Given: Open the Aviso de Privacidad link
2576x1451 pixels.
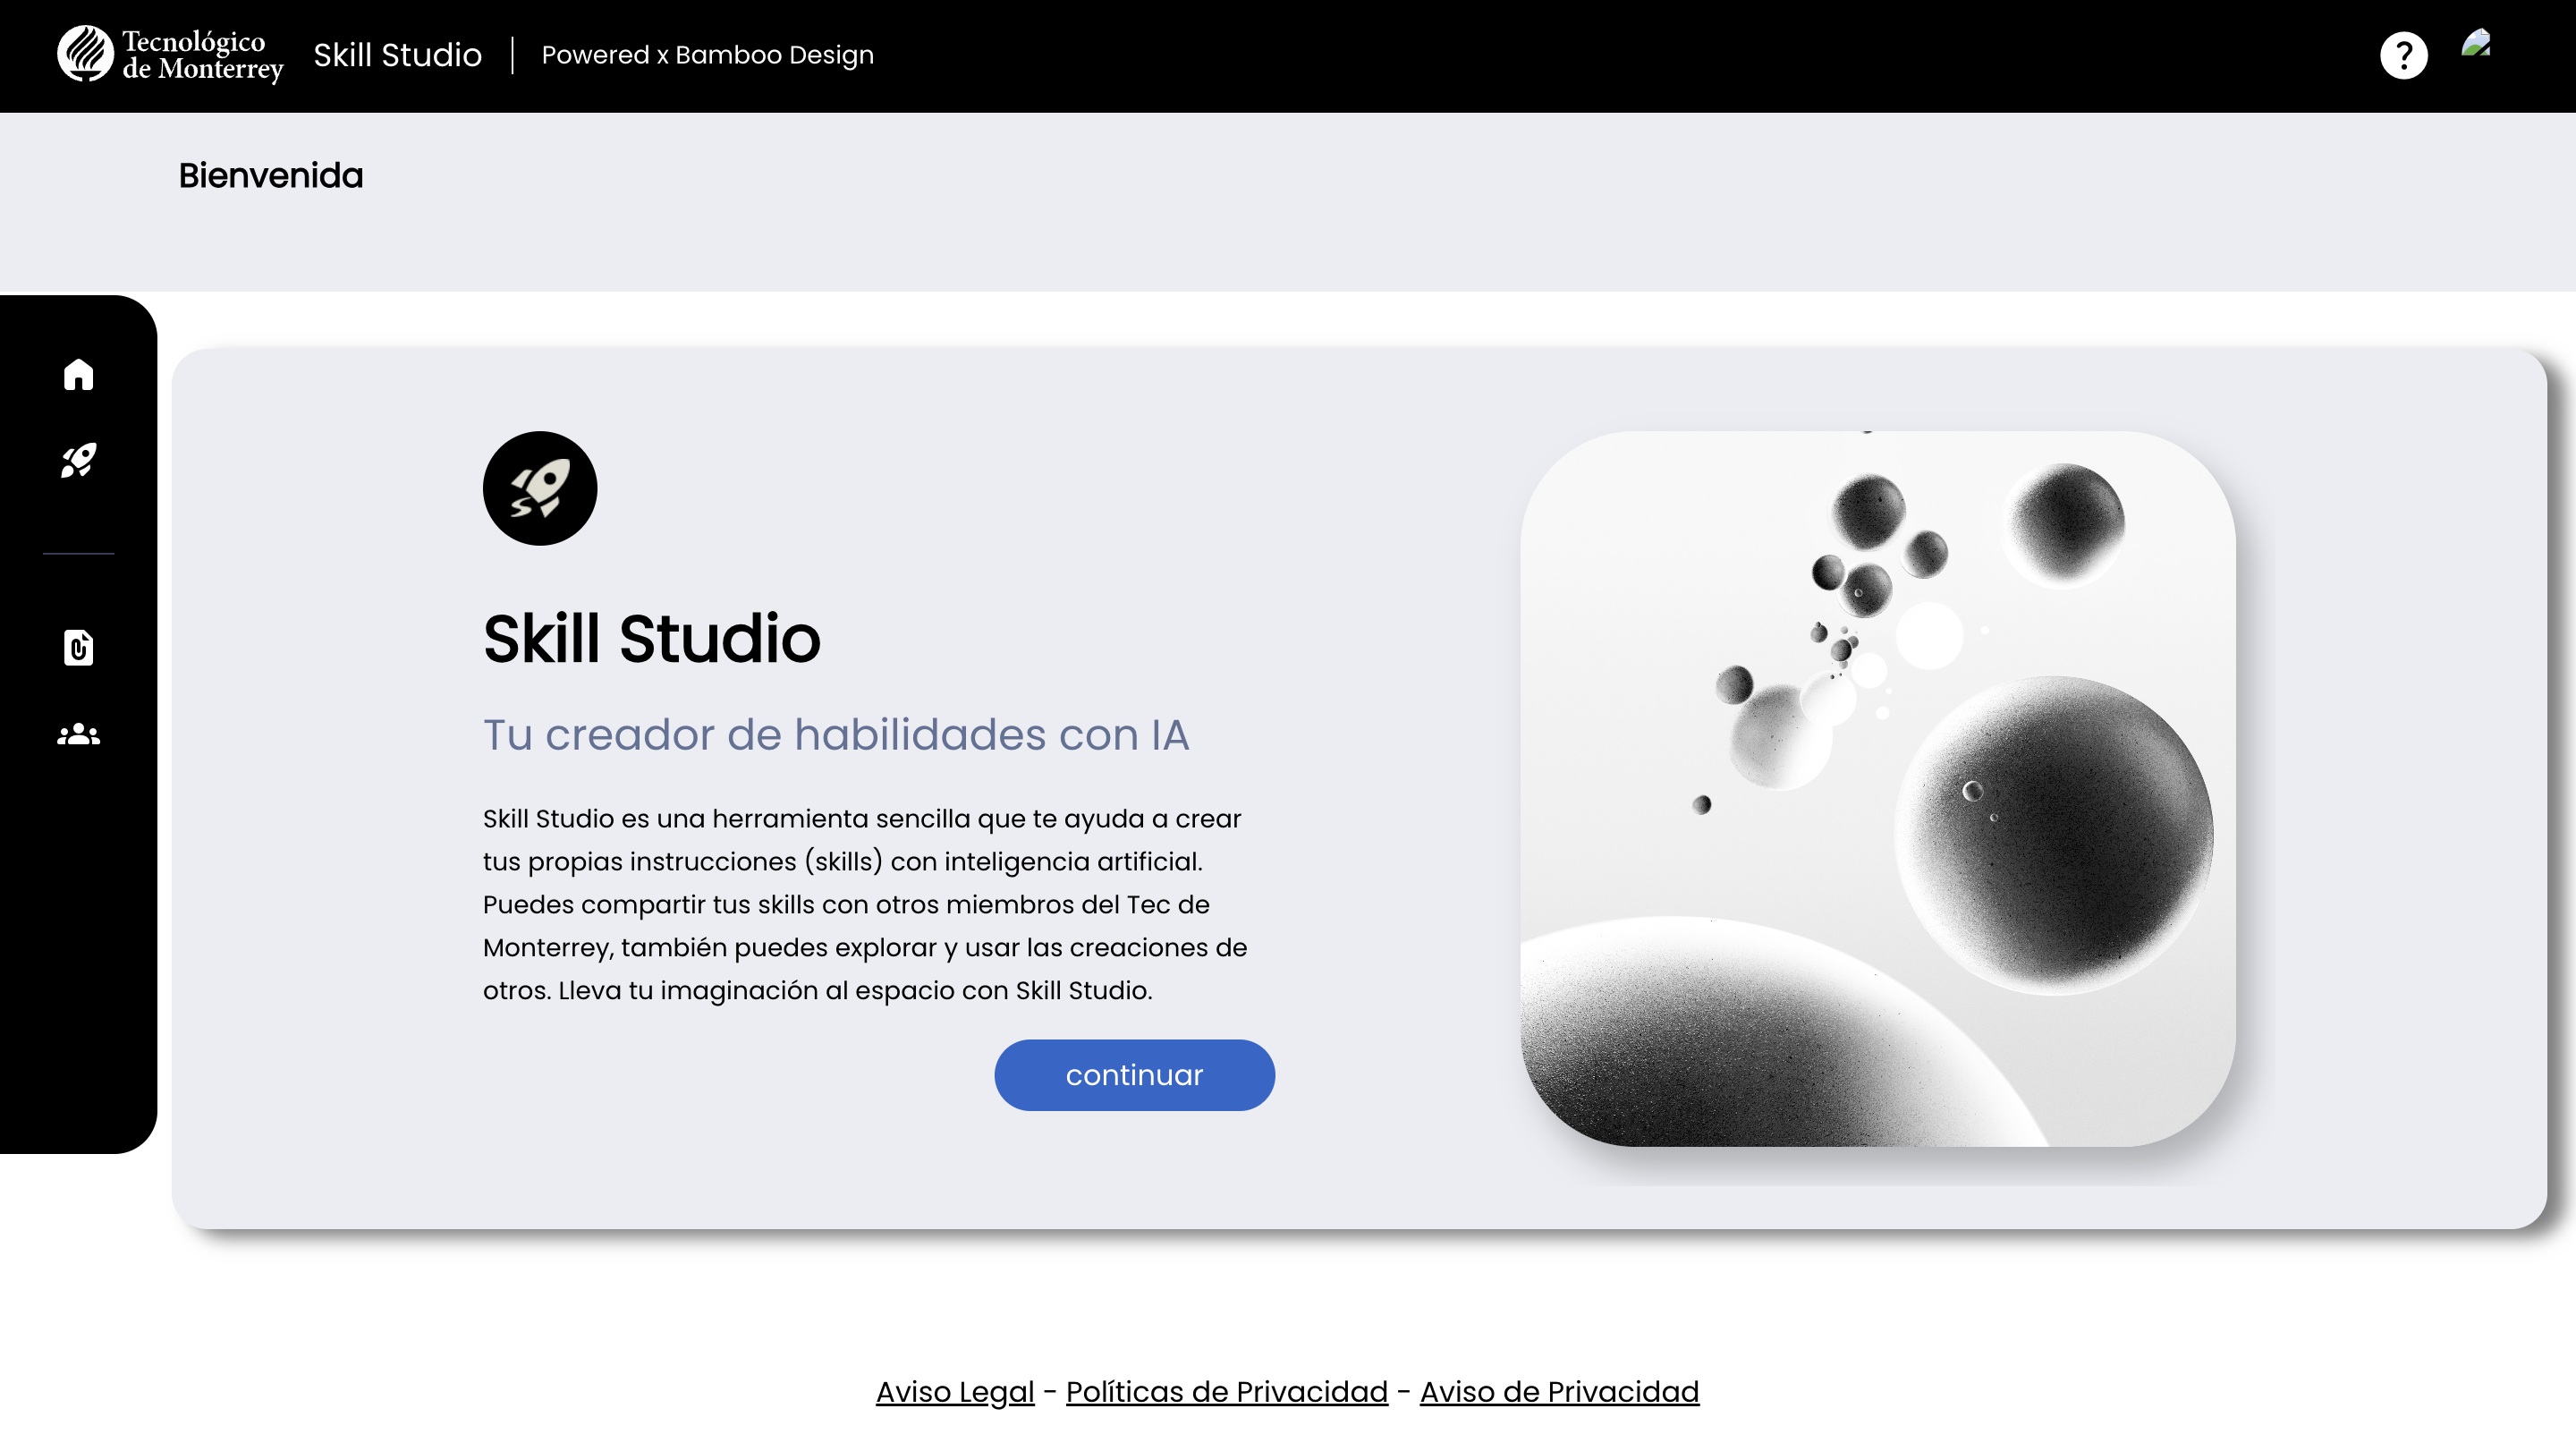Looking at the screenshot, I should click(x=1559, y=1392).
